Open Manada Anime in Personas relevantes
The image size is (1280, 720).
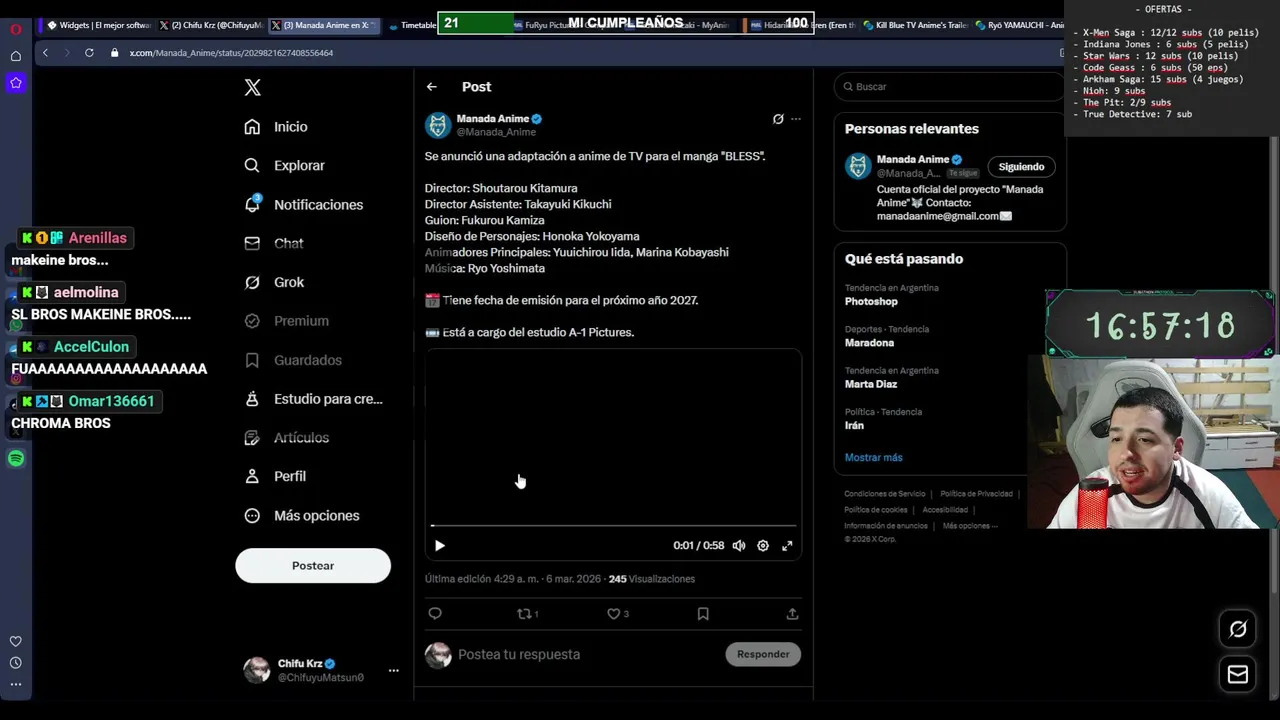(913, 160)
